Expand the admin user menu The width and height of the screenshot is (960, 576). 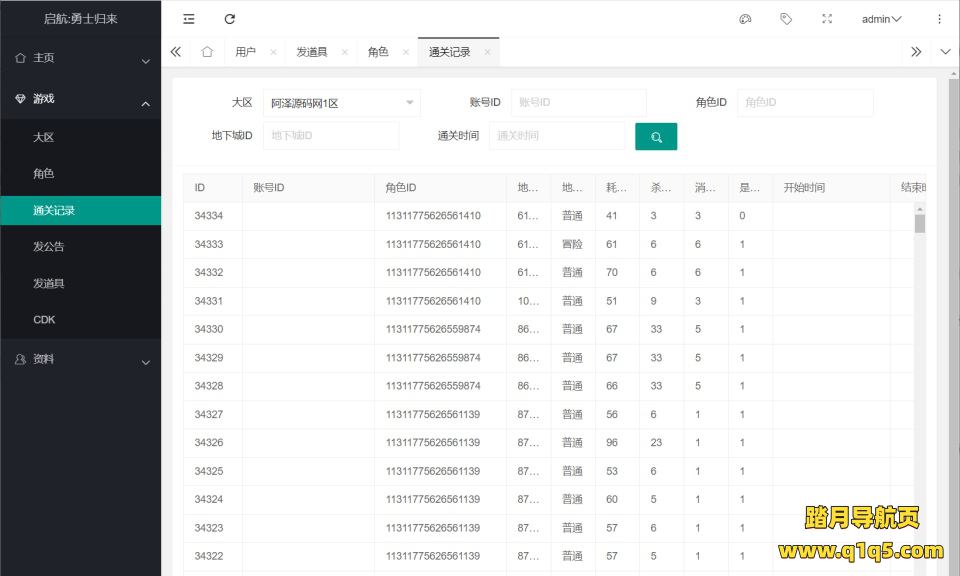881,19
